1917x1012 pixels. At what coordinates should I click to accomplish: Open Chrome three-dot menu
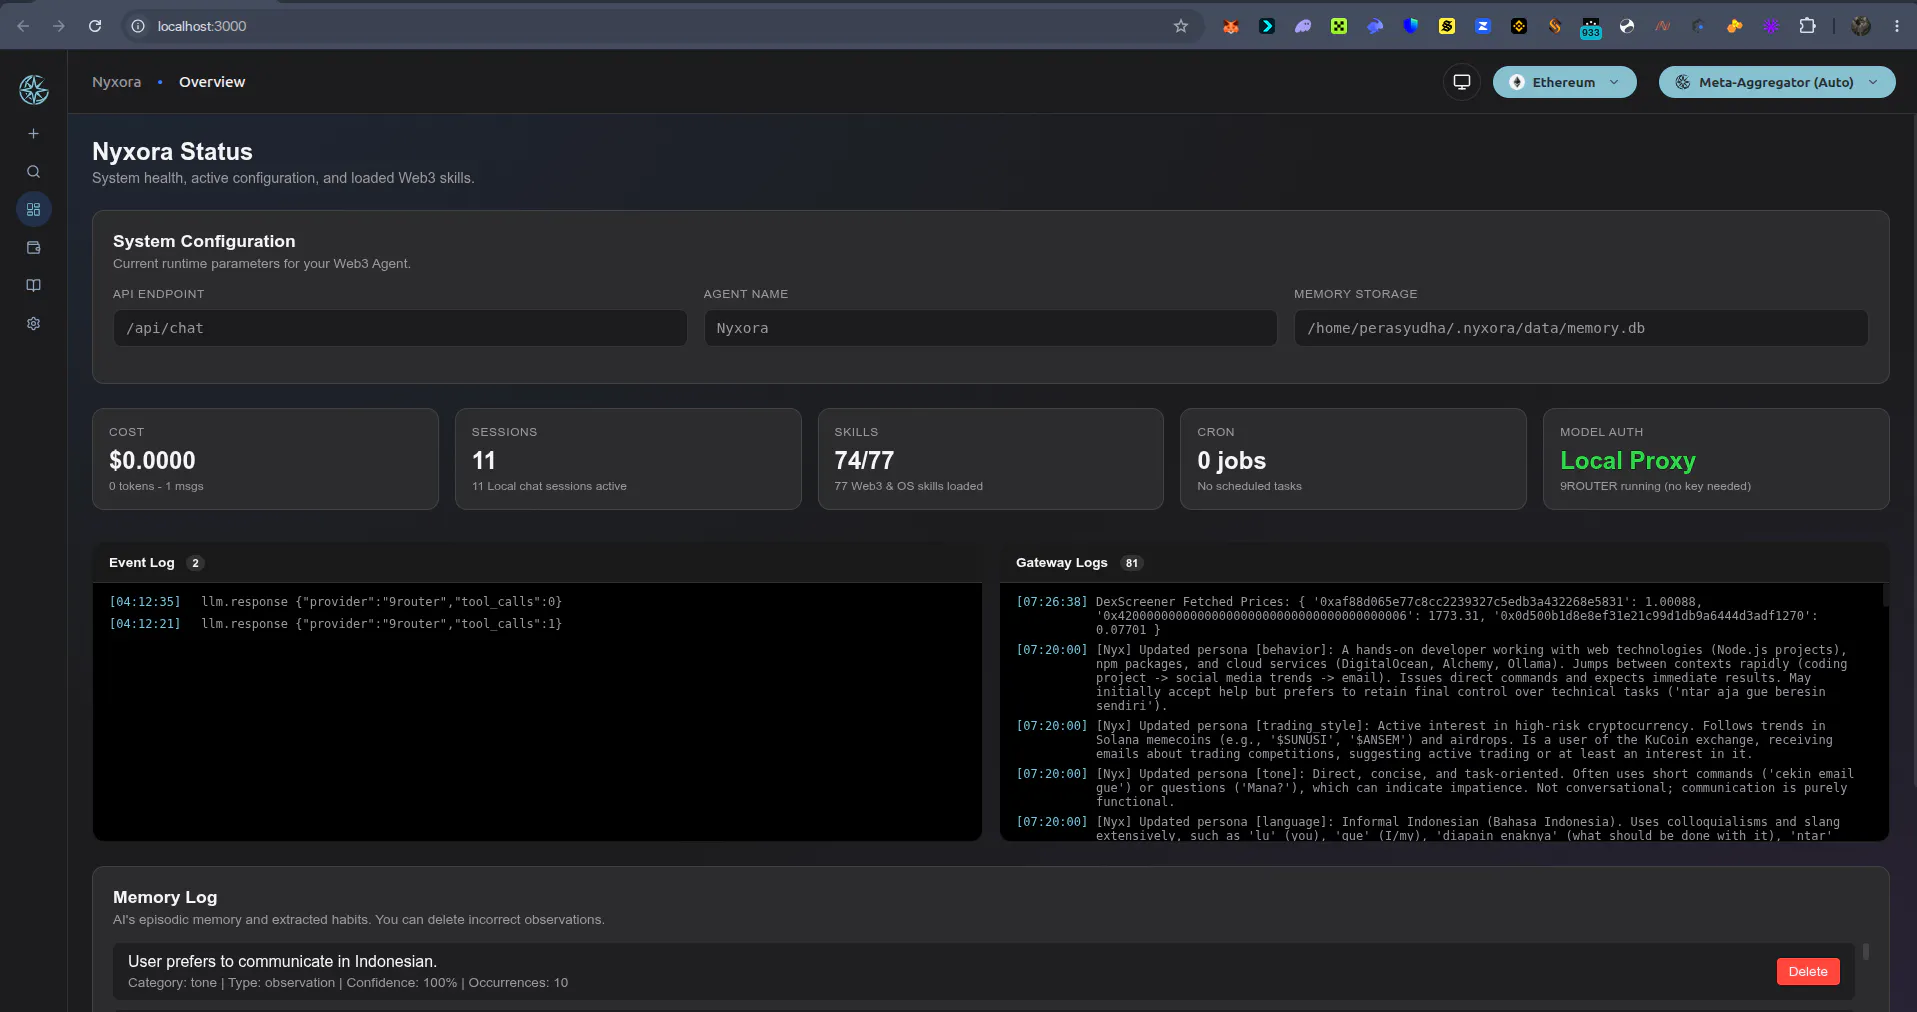(1896, 26)
